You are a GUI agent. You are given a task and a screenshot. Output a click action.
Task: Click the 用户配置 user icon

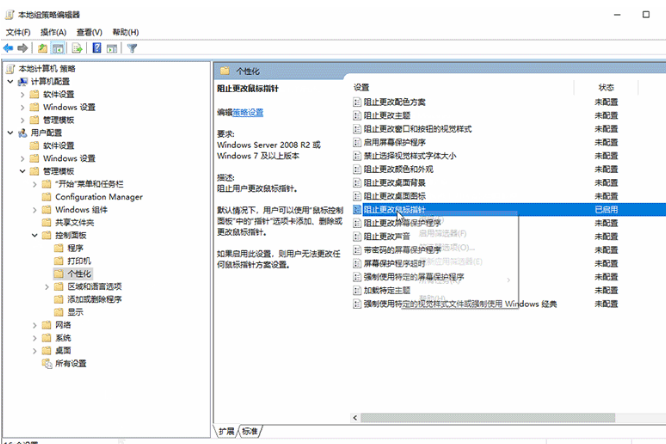click(23, 133)
